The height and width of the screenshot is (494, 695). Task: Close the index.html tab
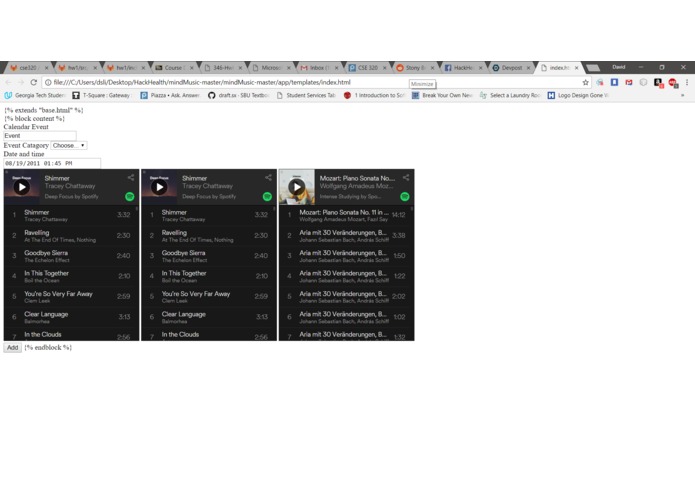pyautogui.click(x=576, y=68)
